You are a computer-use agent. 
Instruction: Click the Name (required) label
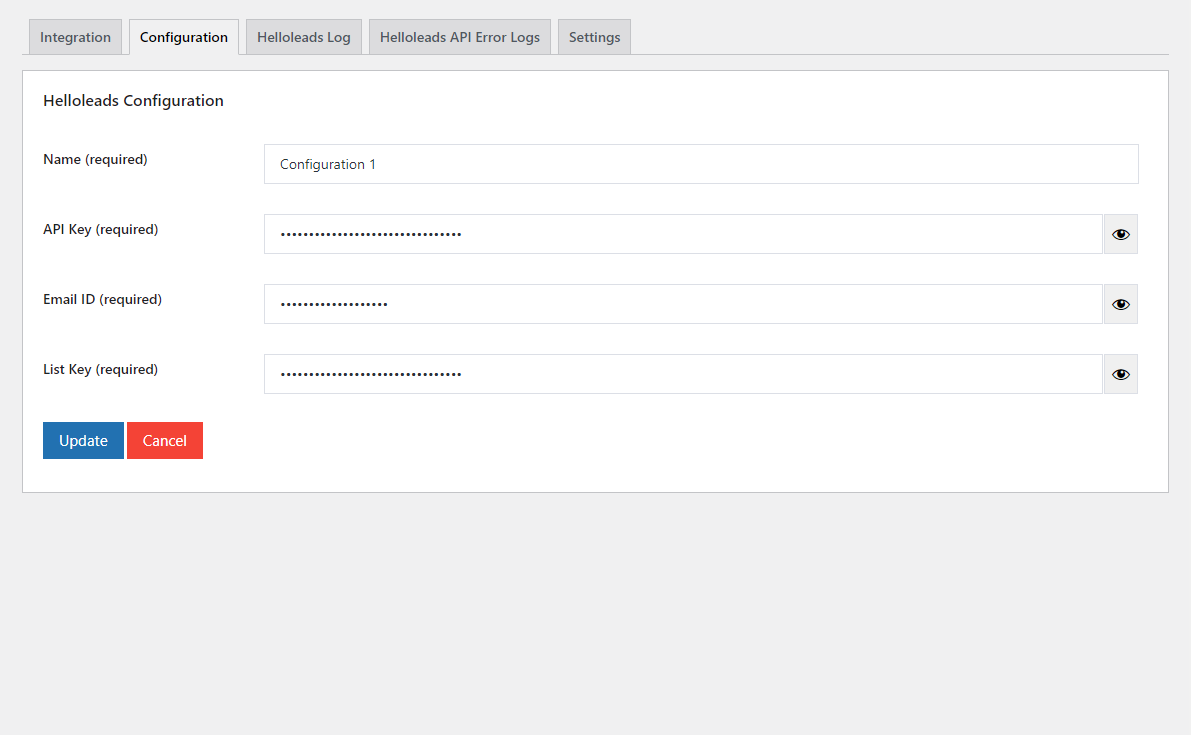(95, 159)
